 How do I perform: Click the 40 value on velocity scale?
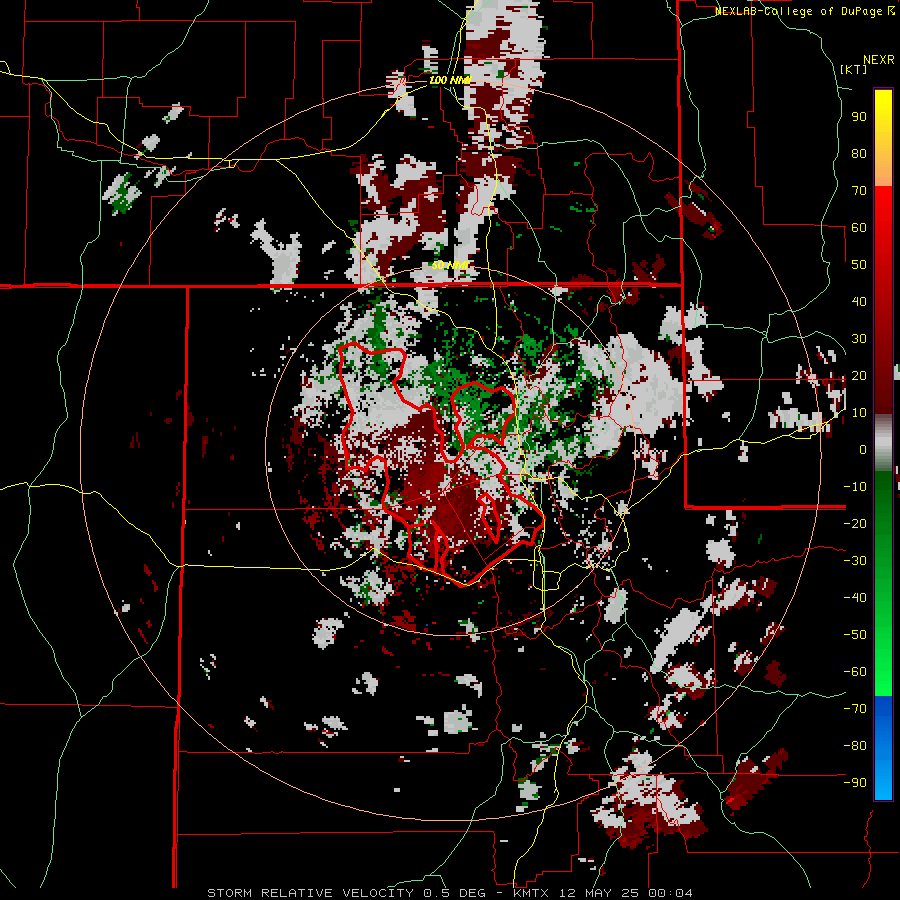pyautogui.click(x=859, y=302)
